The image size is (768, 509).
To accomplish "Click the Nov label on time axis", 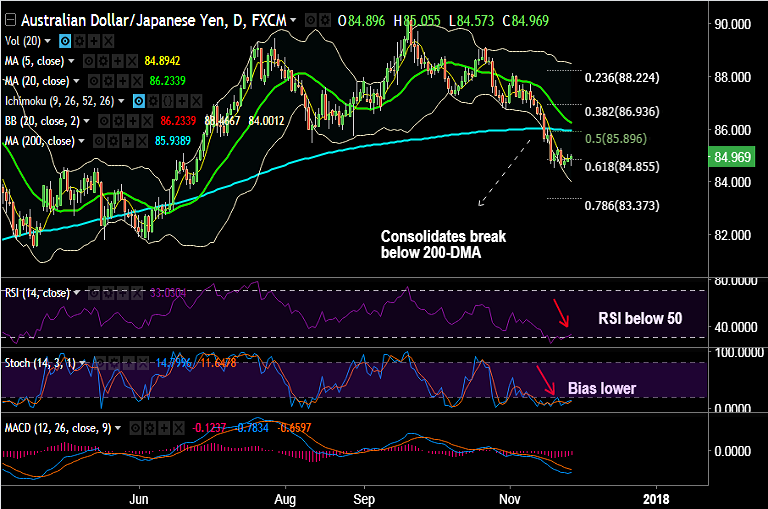I will 509,499.
